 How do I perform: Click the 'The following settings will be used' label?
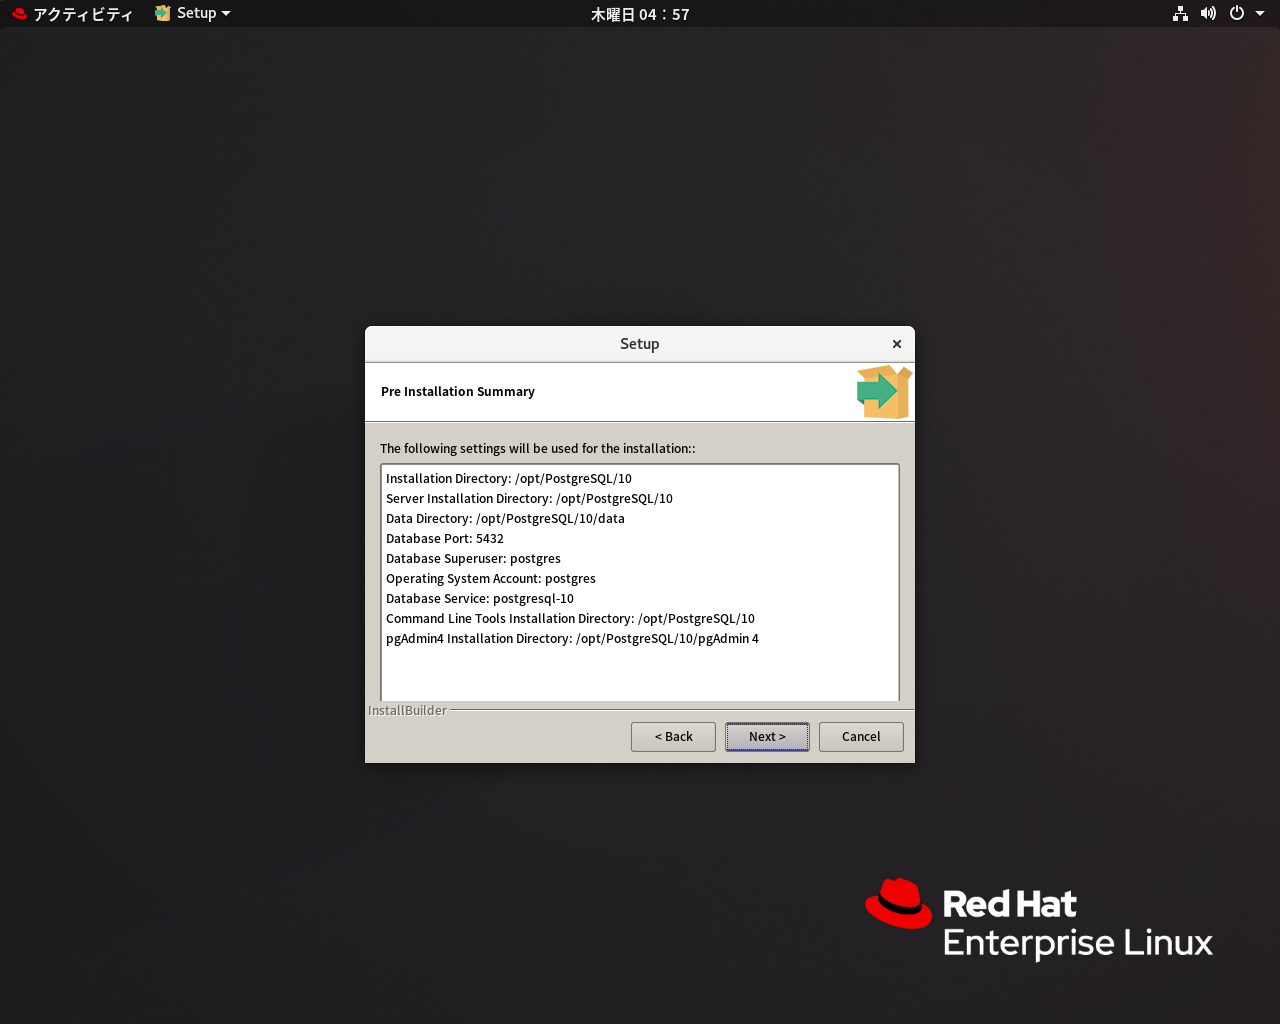[538, 449]
